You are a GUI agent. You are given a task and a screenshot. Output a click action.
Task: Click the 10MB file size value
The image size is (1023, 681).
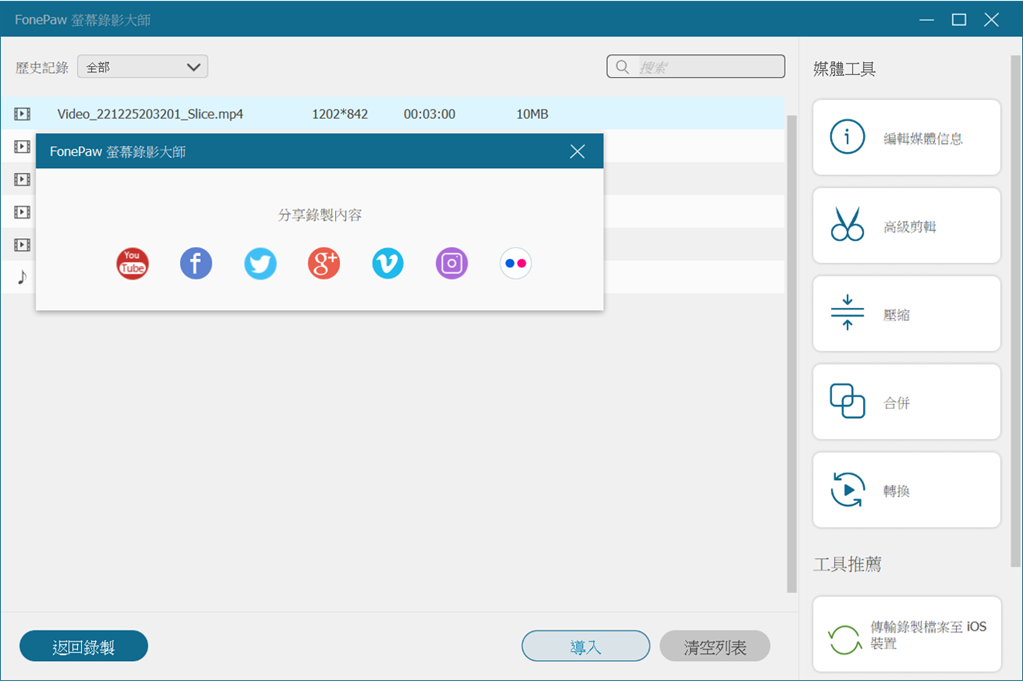click(532, 114)
